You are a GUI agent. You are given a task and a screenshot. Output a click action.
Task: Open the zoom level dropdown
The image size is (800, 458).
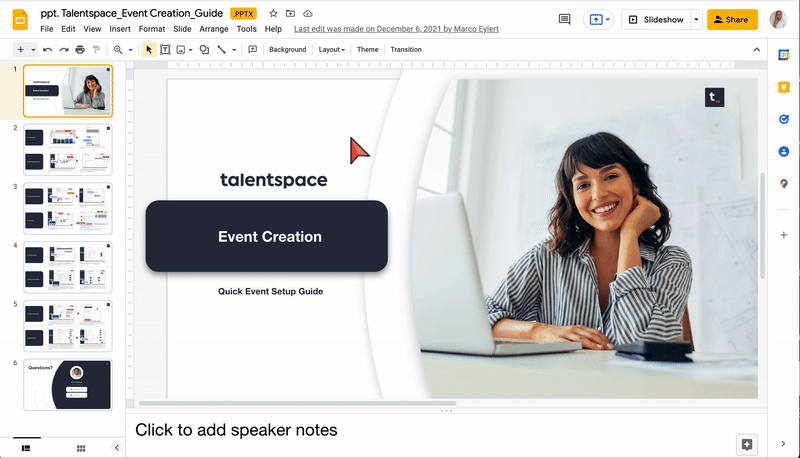click(x=131, y=49)
